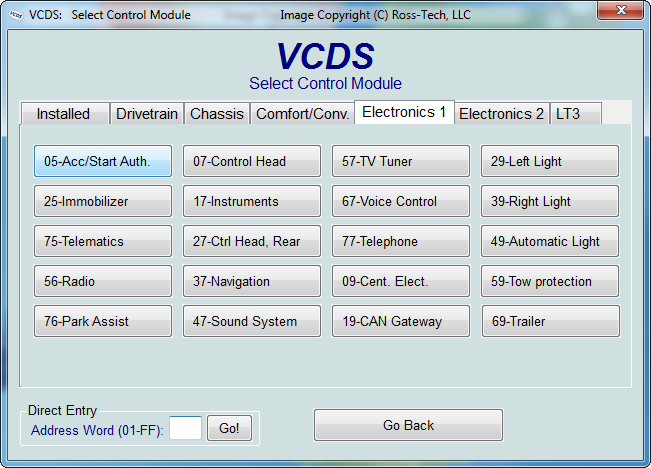Choose the 67-Voice Control module
651x468 pixels.
pos(401,201)
